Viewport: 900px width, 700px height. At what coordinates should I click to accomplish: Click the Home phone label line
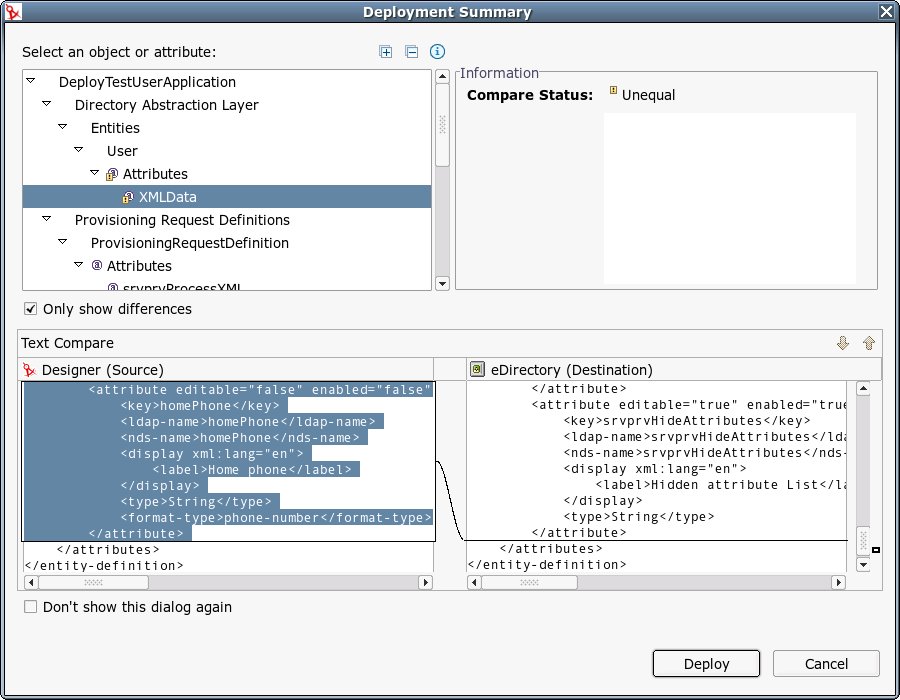click(252, 470)
